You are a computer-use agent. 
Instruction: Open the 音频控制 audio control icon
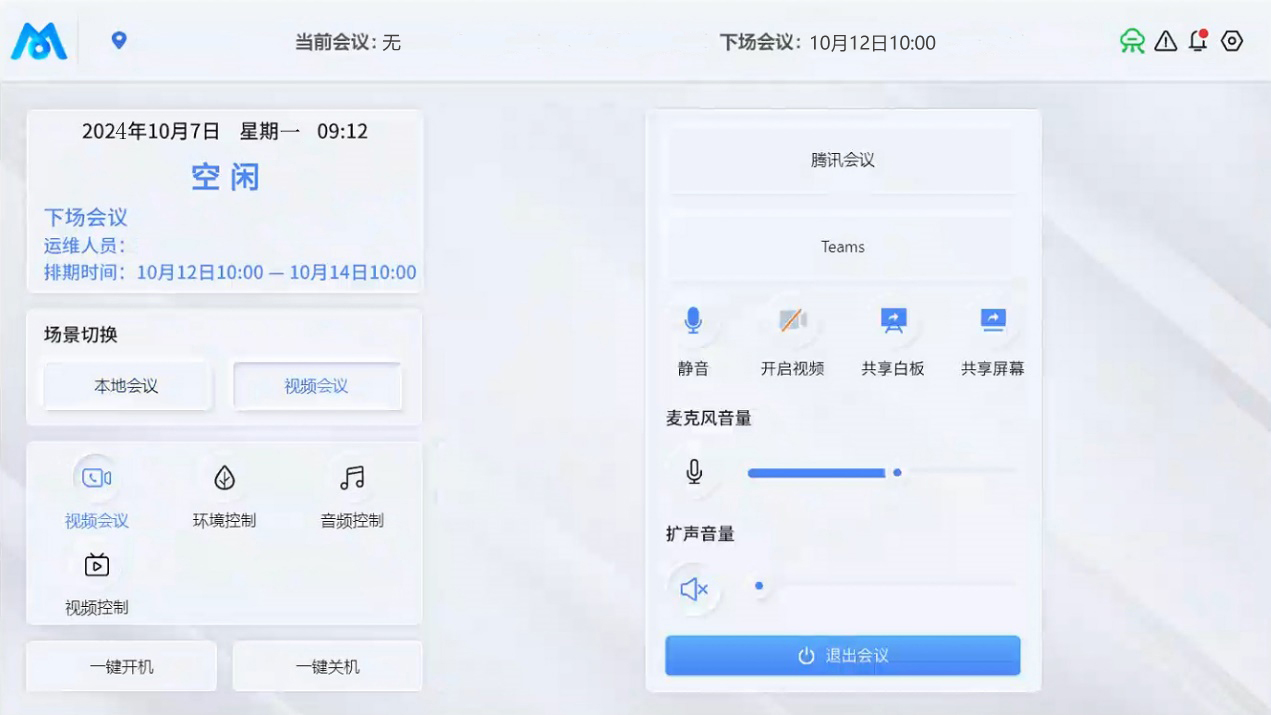point(352,479)
